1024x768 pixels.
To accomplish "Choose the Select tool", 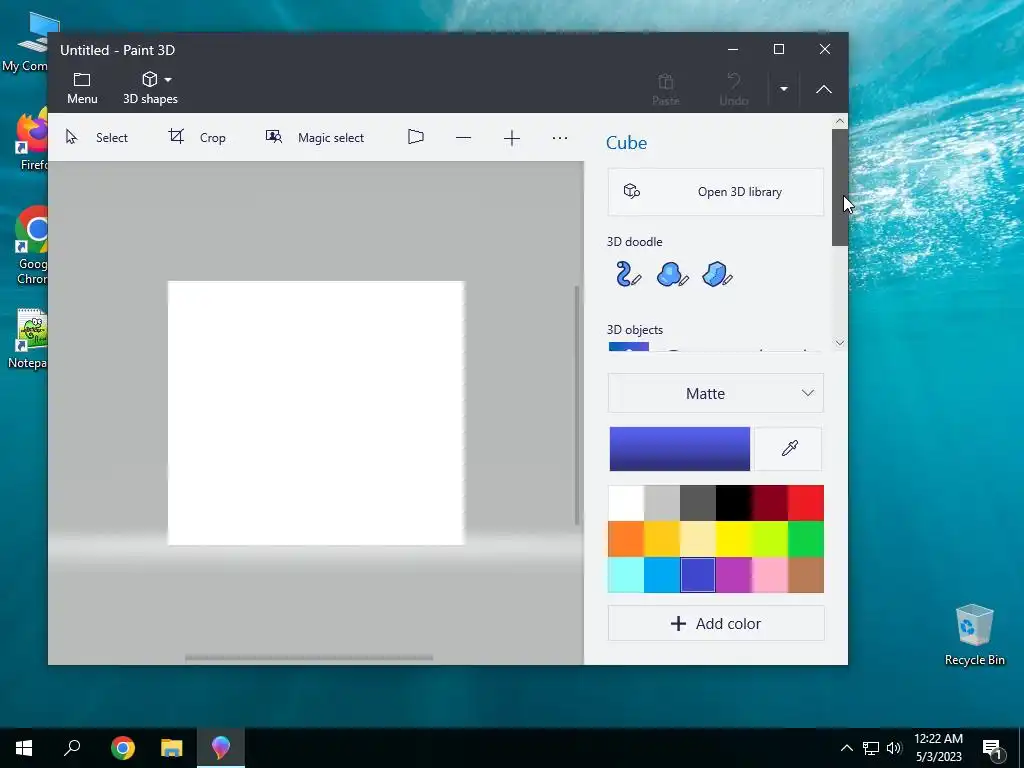I will tap(97, 137).
